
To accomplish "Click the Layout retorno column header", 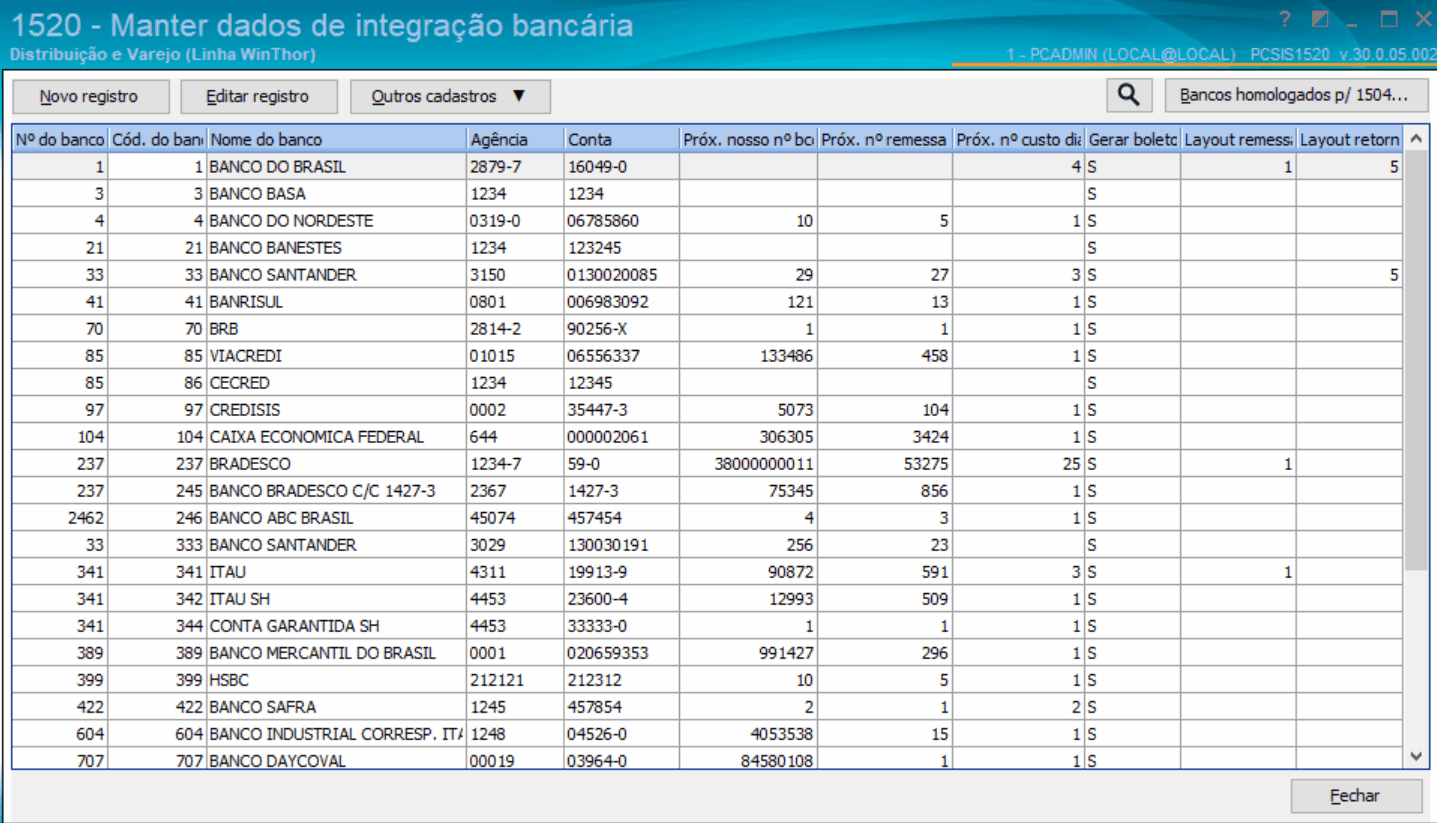I will (1350, 139).
